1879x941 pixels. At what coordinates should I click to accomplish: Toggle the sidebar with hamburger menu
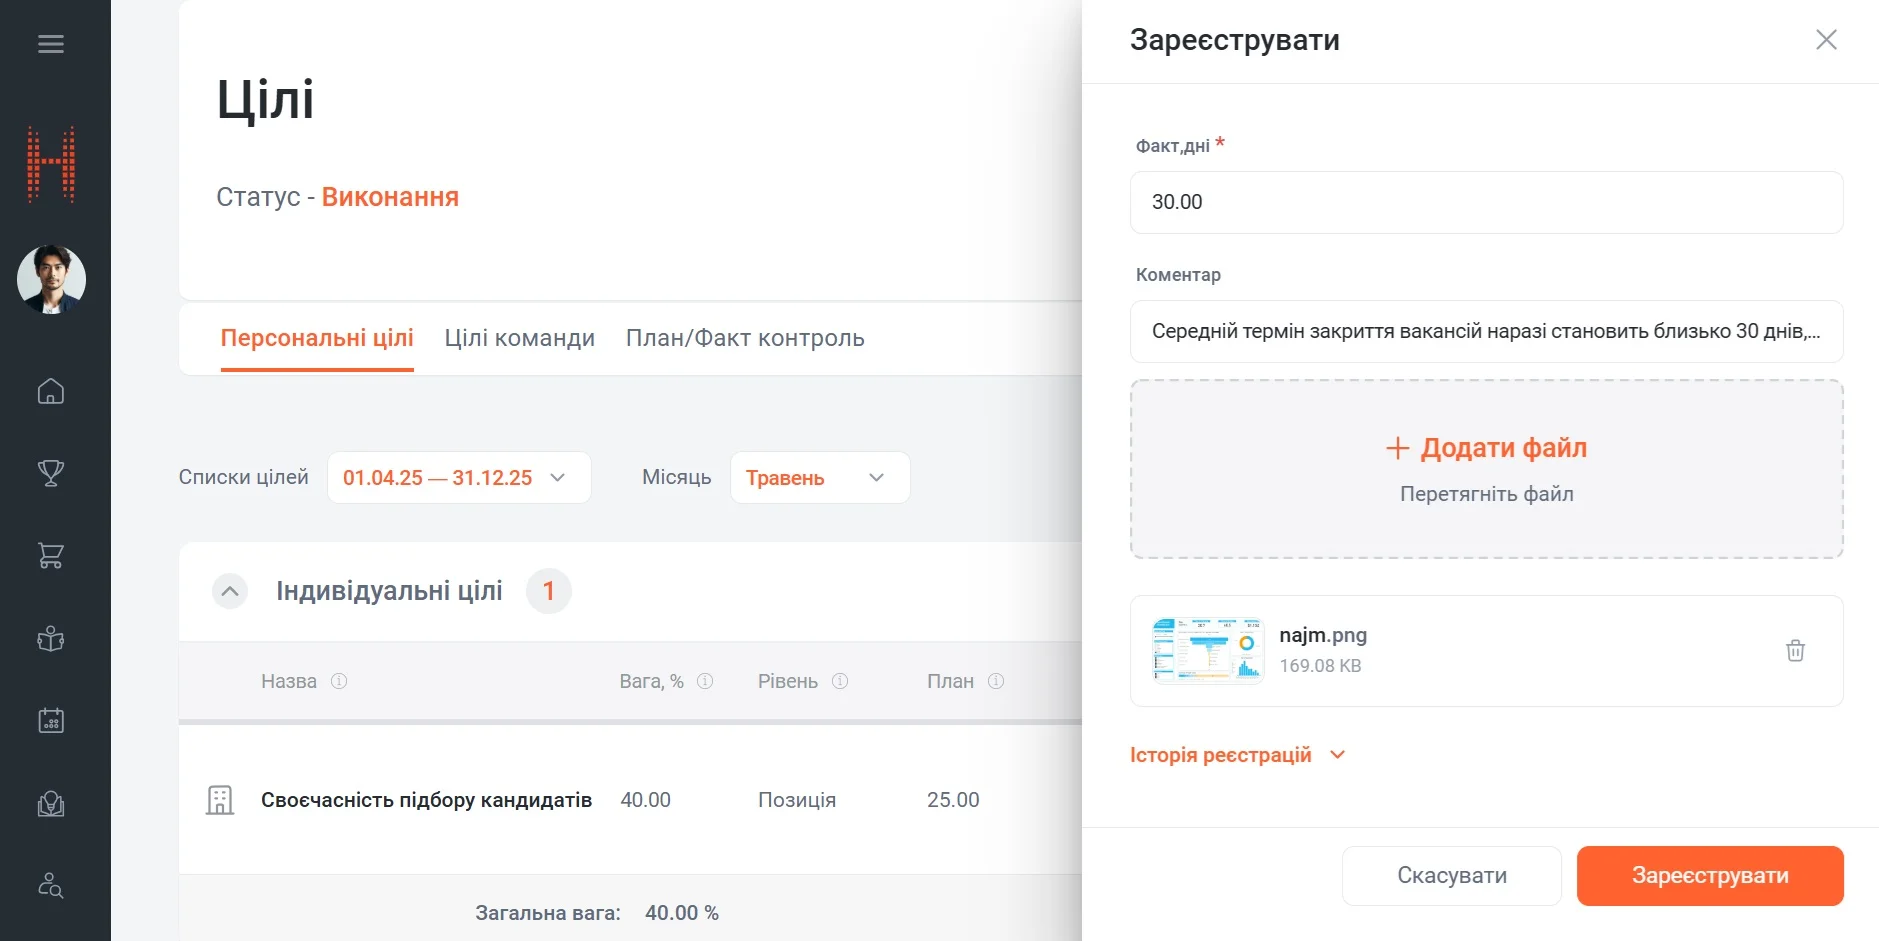coord(50,43)
